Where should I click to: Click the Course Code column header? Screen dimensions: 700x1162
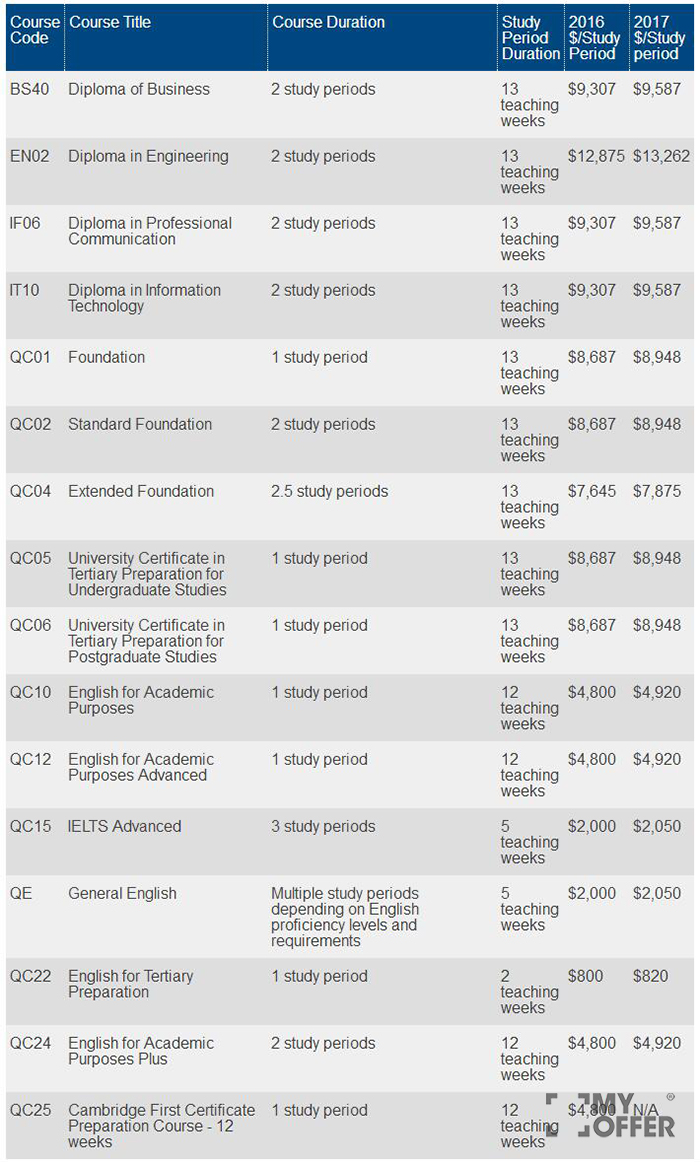pos(35,30)
